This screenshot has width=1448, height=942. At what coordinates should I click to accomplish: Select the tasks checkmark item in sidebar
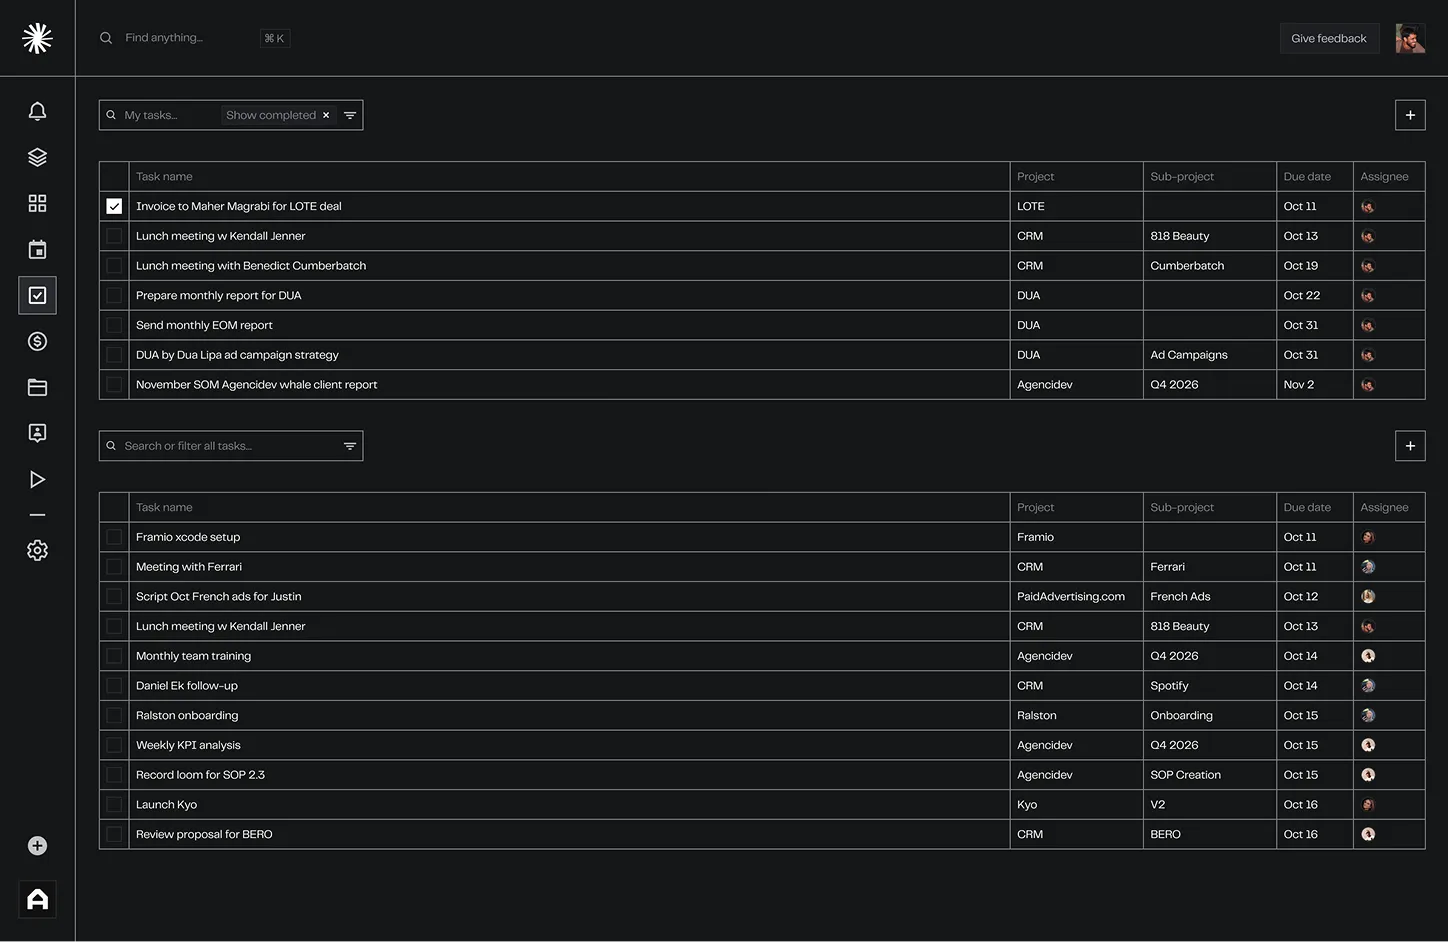[x=37, y=295]
